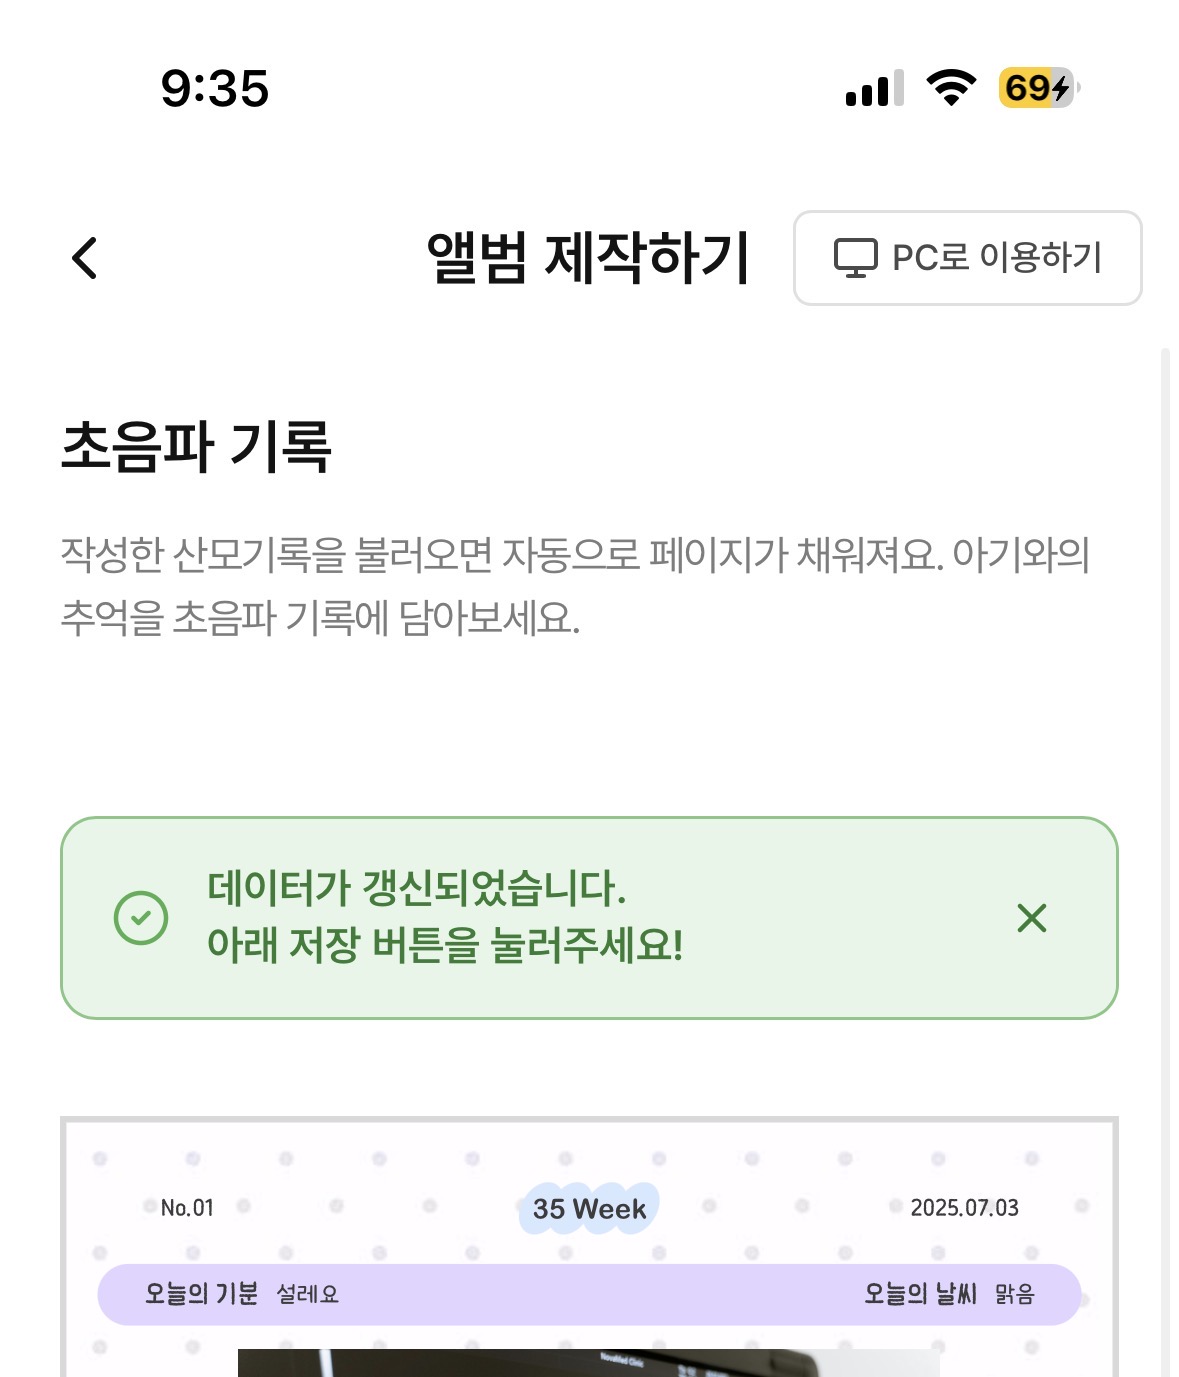
Task: Dismiss the 데이터가 갱신되었습니다 alert with X
Action: tap(1031, 918)
